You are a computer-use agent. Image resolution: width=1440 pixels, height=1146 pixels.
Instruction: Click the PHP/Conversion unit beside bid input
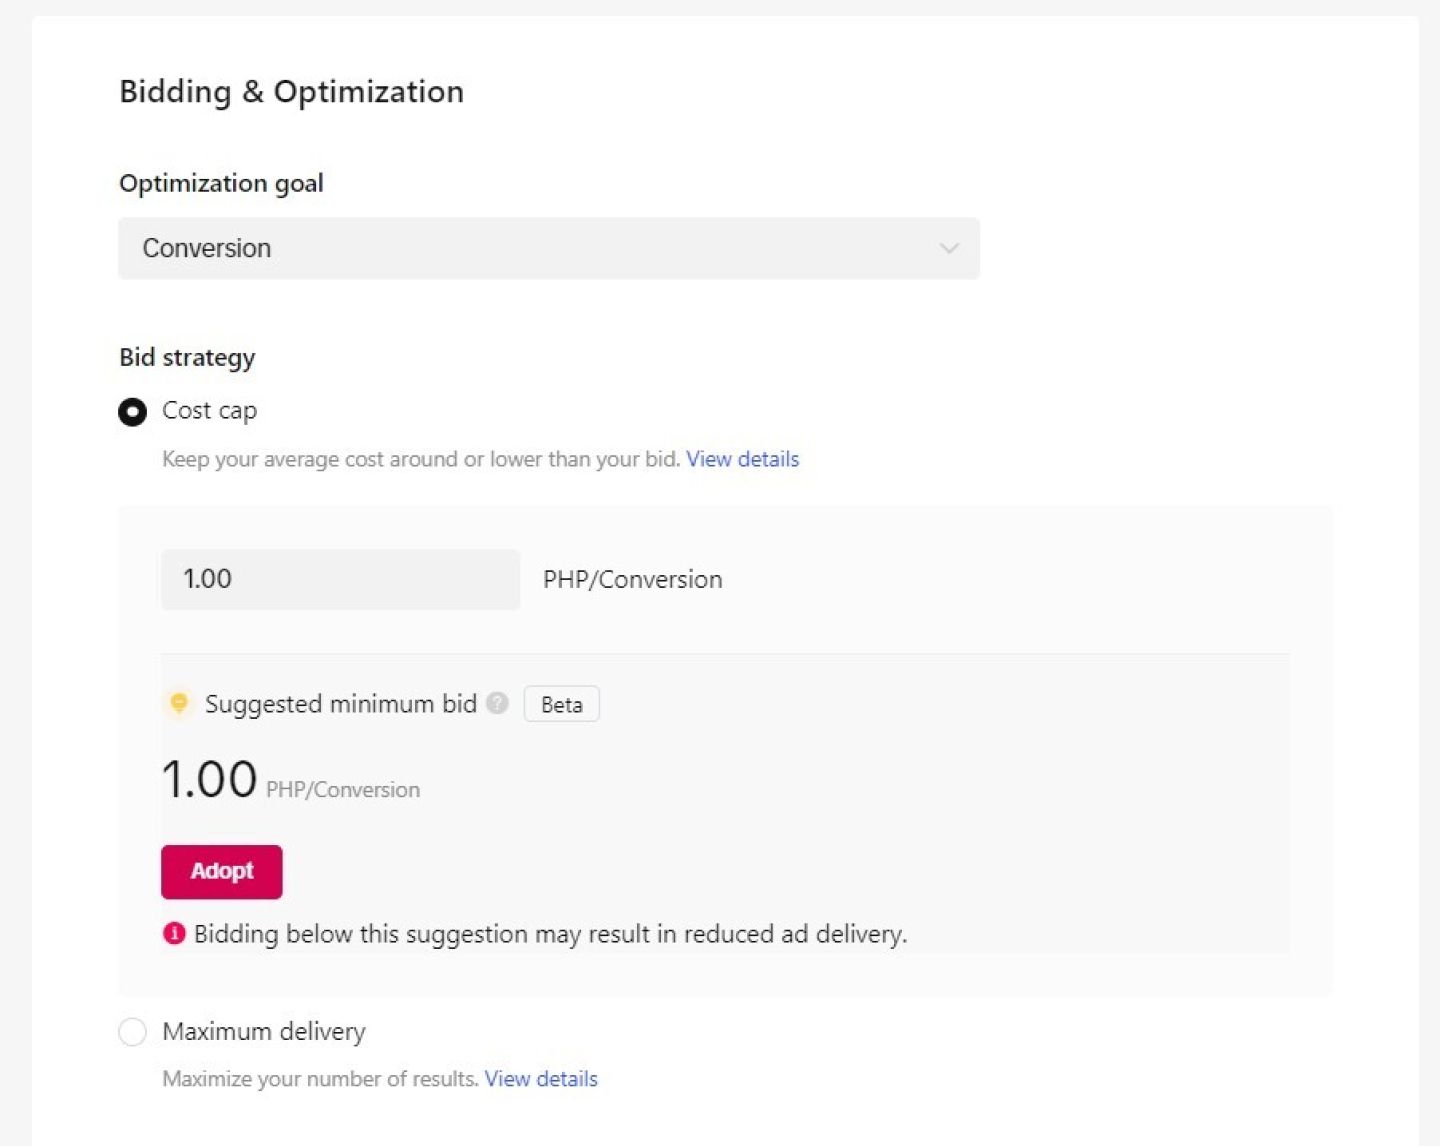tap(632, 580)
